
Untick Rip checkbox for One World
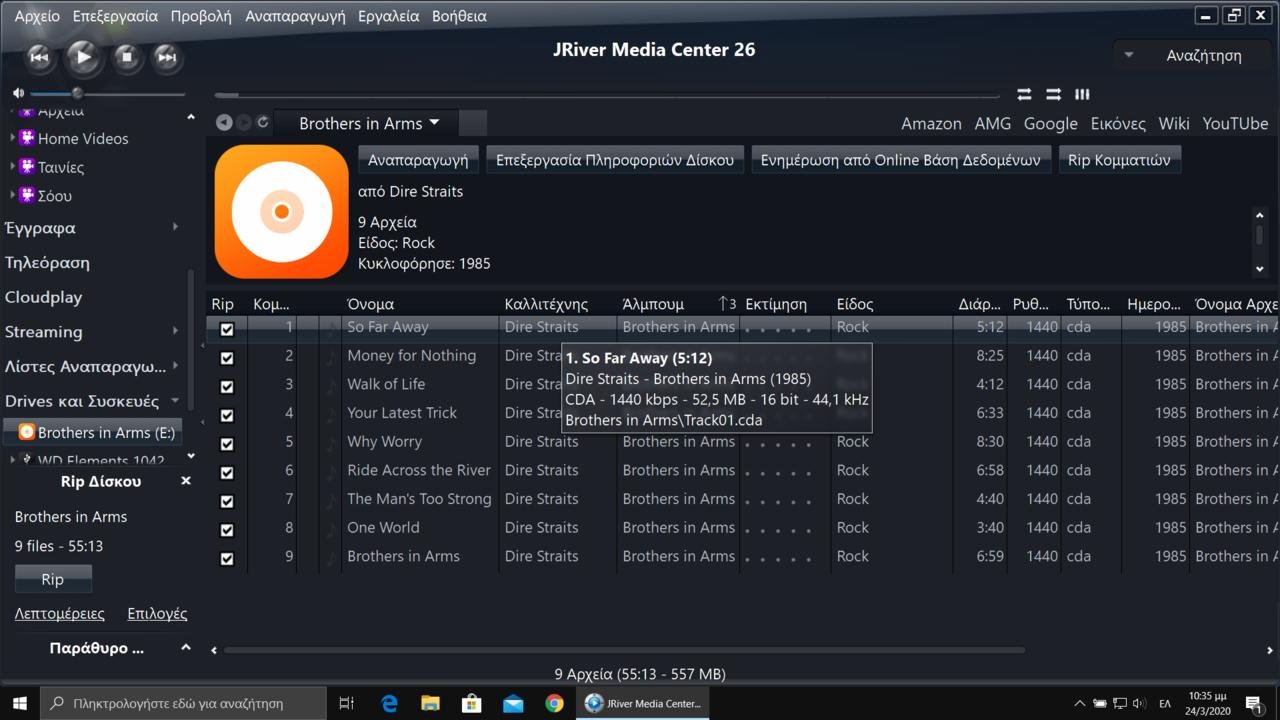[x=227, y=529]
